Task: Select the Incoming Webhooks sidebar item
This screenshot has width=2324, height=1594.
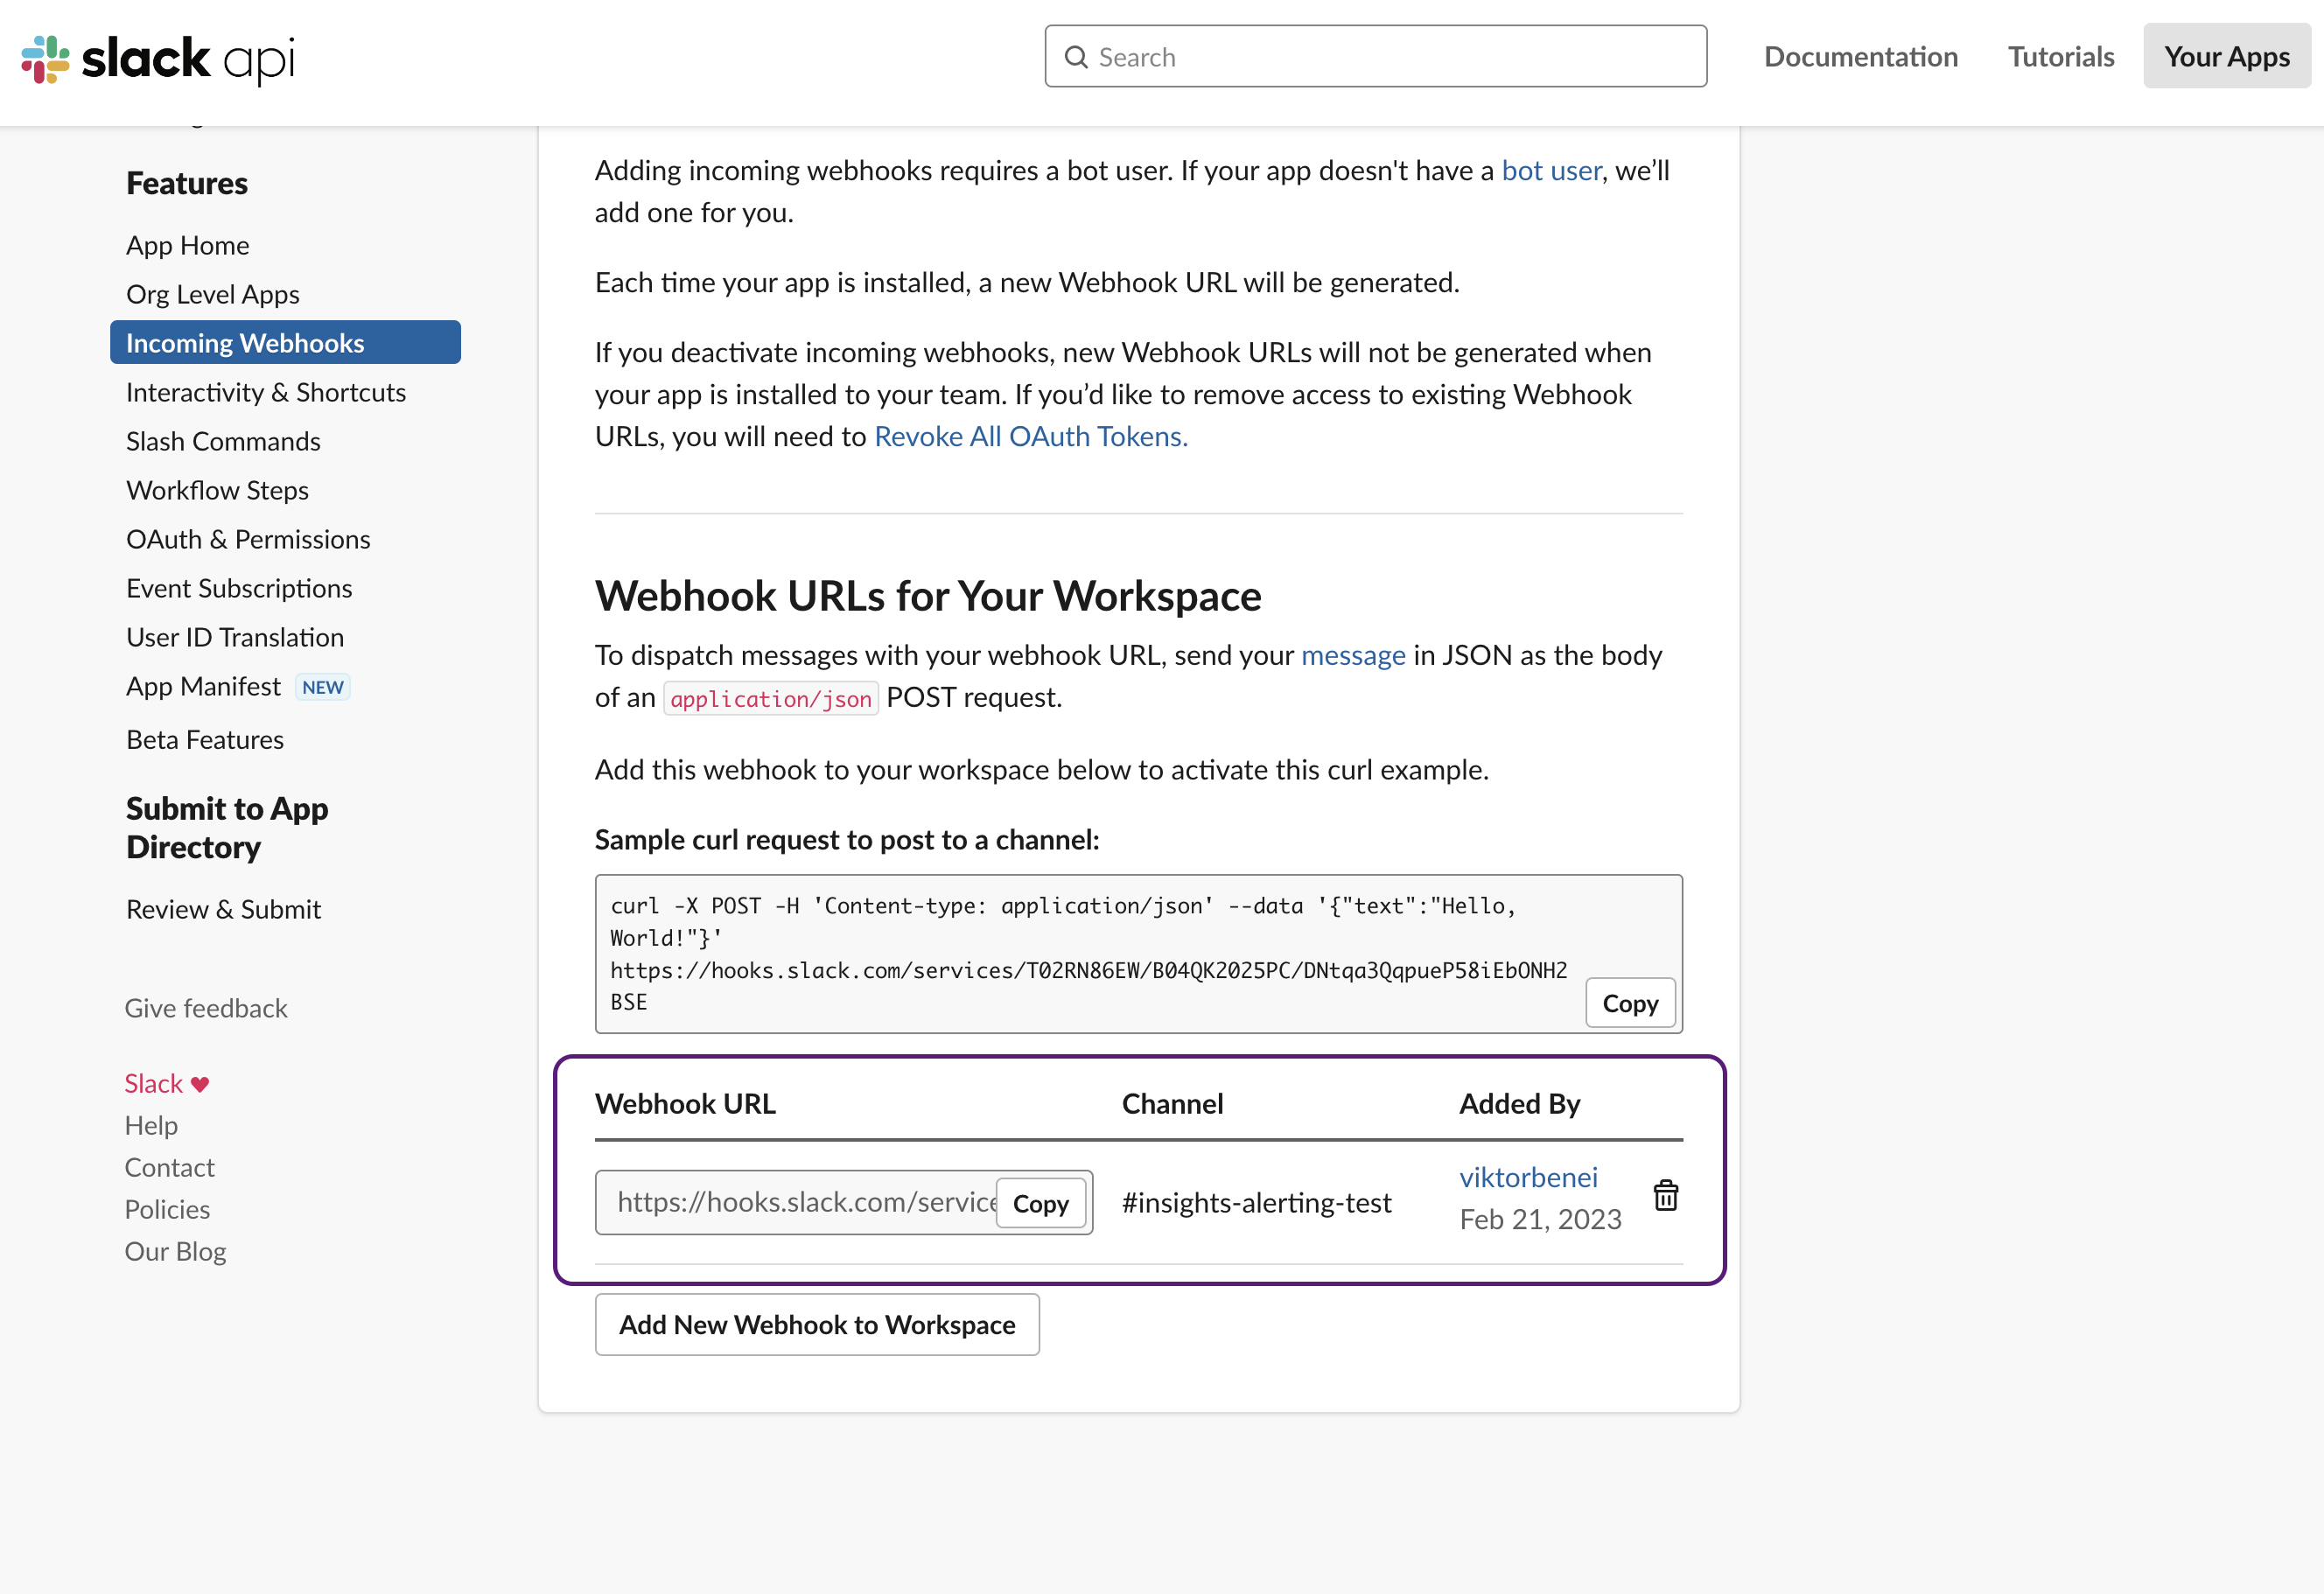Action: pyautogui.click(x=285, y=343)
